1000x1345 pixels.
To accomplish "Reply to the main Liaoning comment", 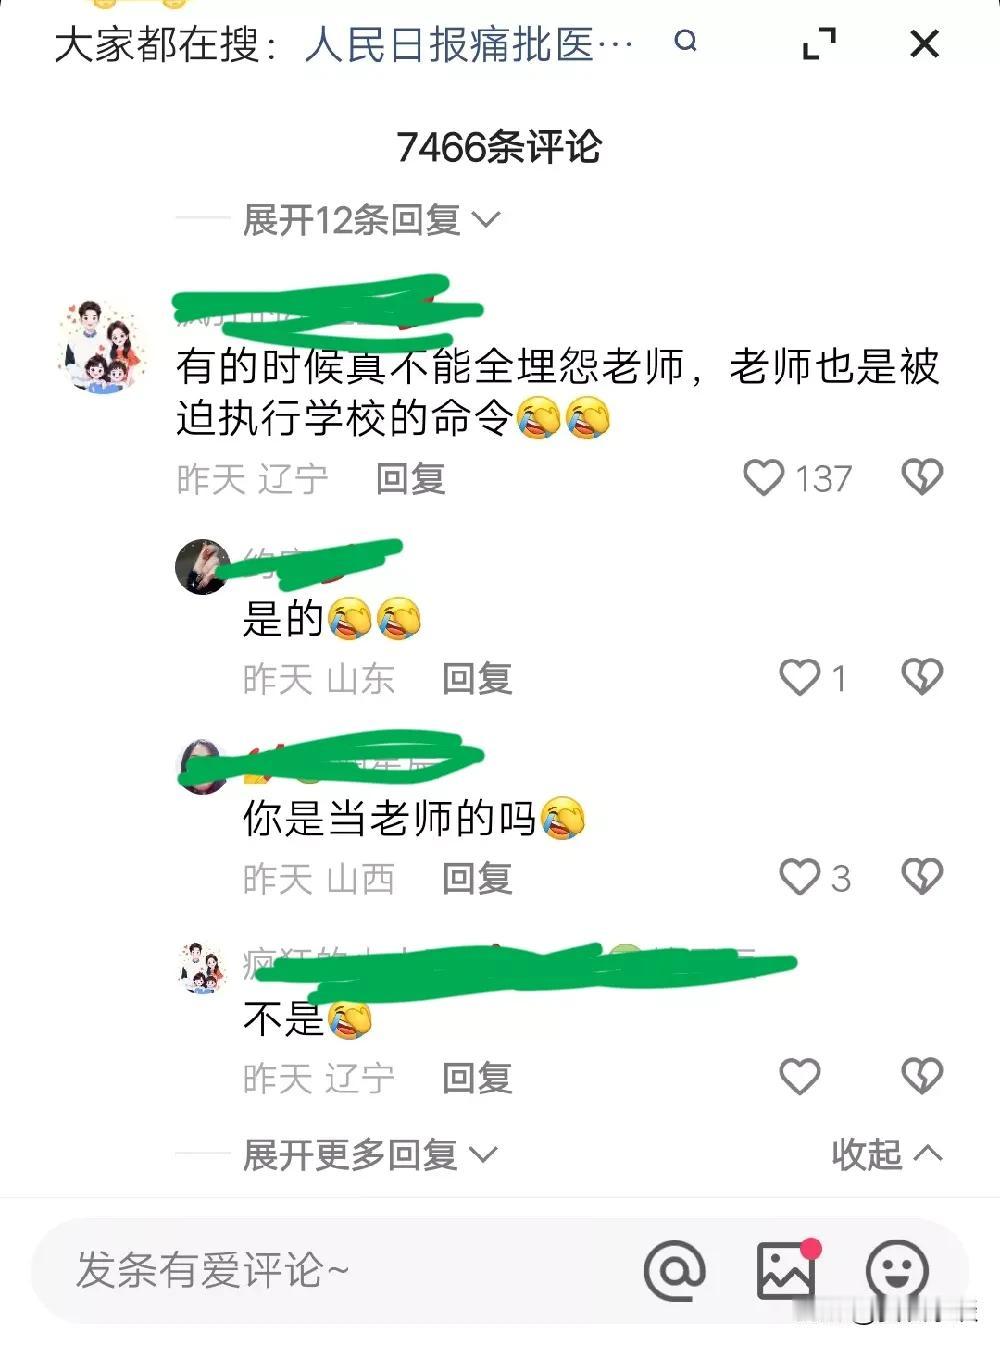I will coord(410,479).
